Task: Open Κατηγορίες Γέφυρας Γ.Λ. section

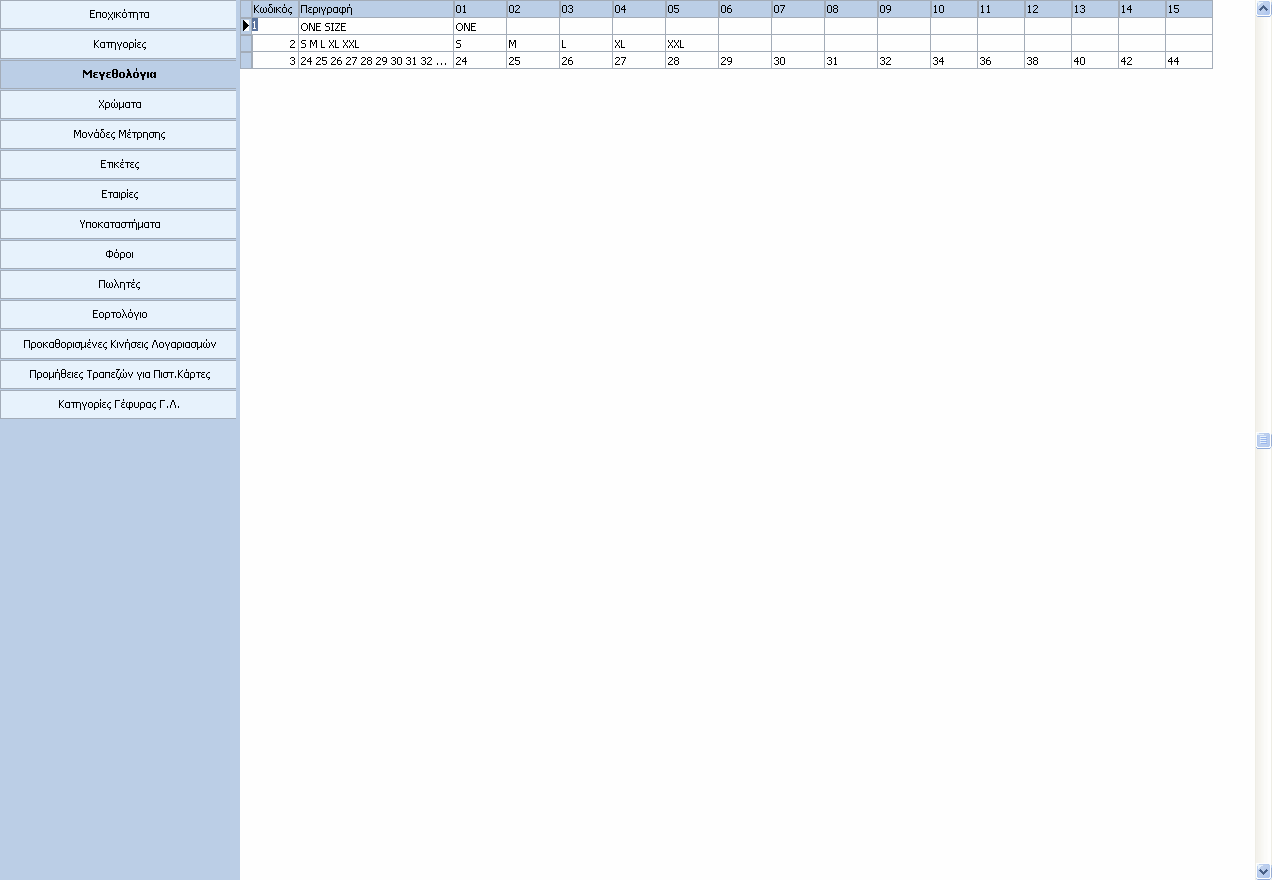Action: click(119, 404)
